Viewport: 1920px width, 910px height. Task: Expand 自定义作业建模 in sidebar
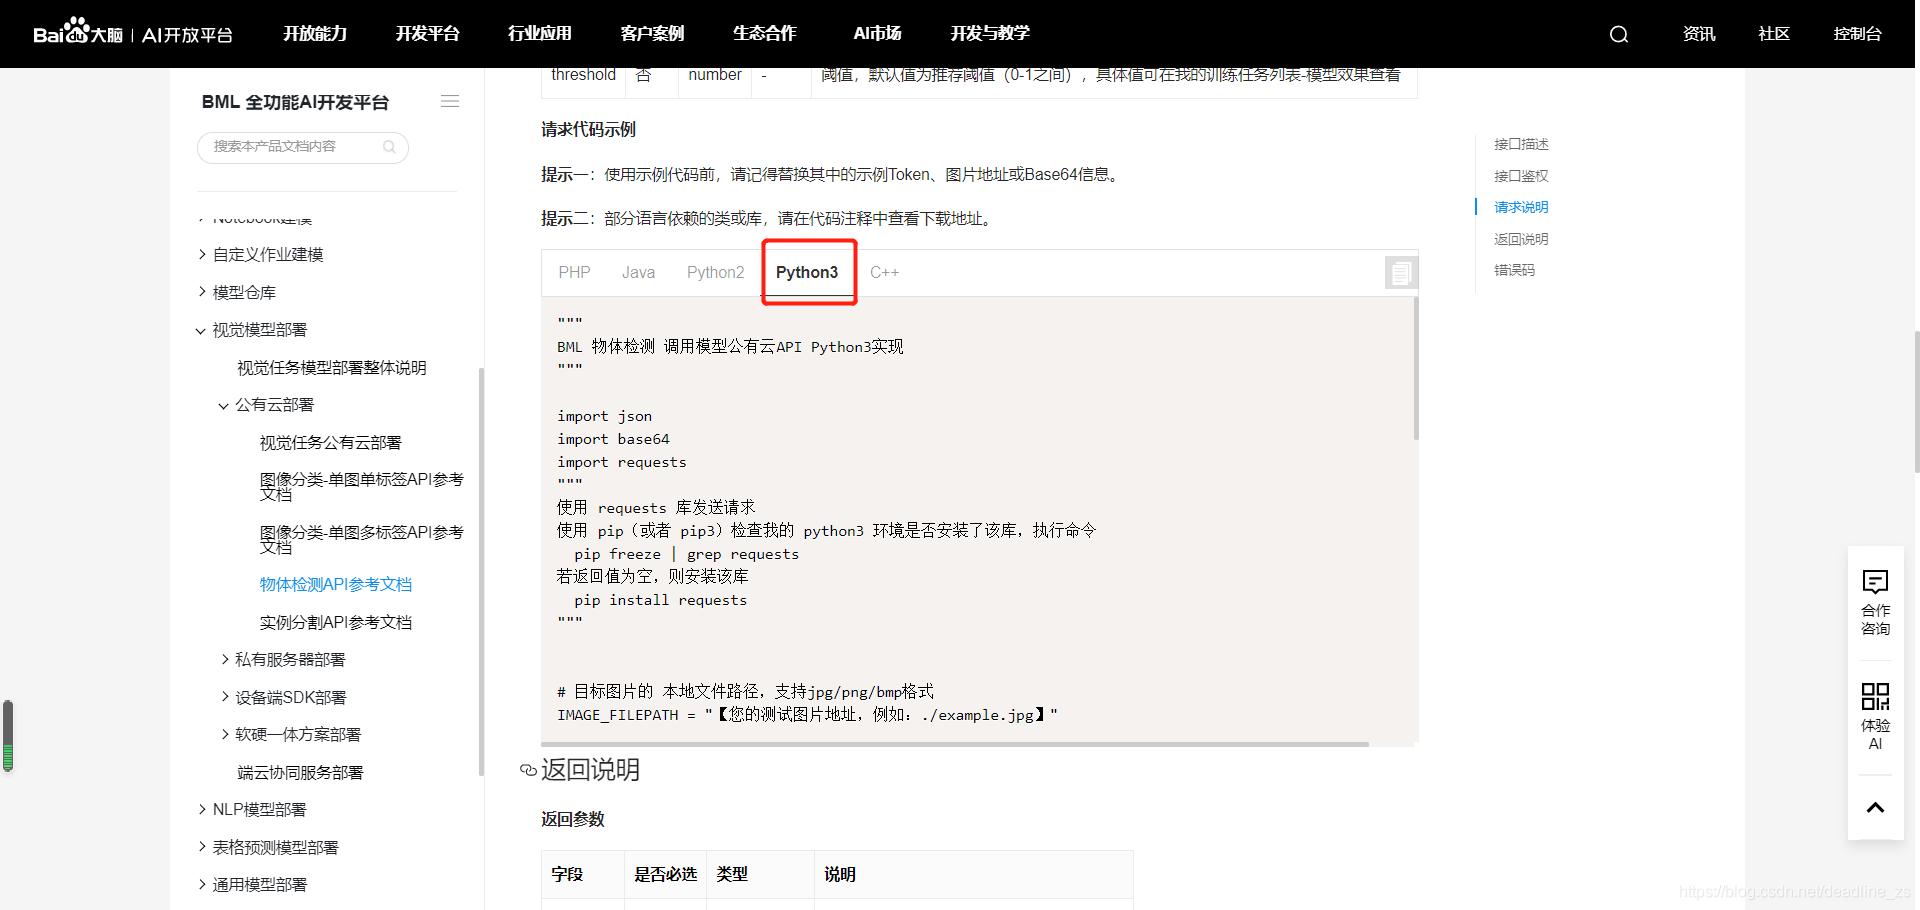[x=267, y=255]
